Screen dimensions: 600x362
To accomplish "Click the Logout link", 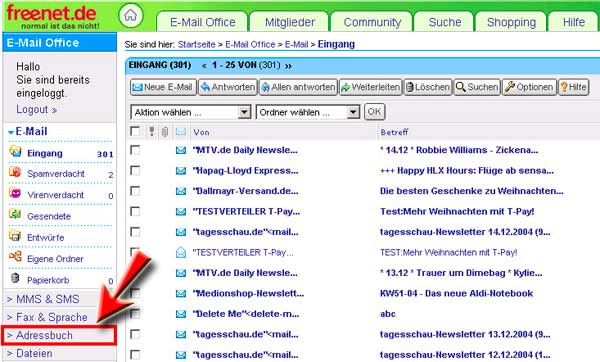I will click(36, 109).
